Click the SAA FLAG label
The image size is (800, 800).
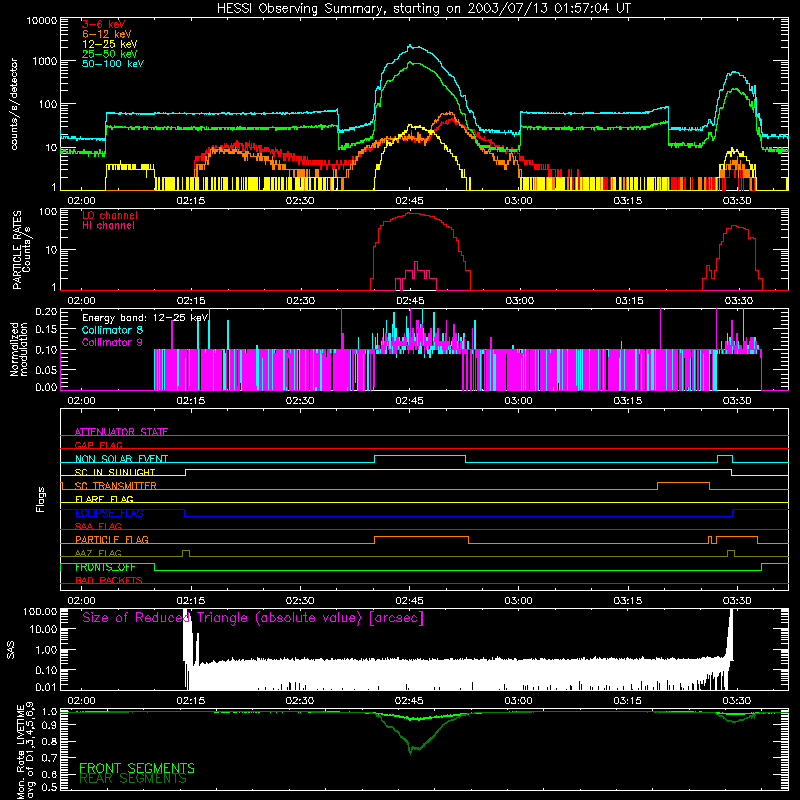coord(98,526)
